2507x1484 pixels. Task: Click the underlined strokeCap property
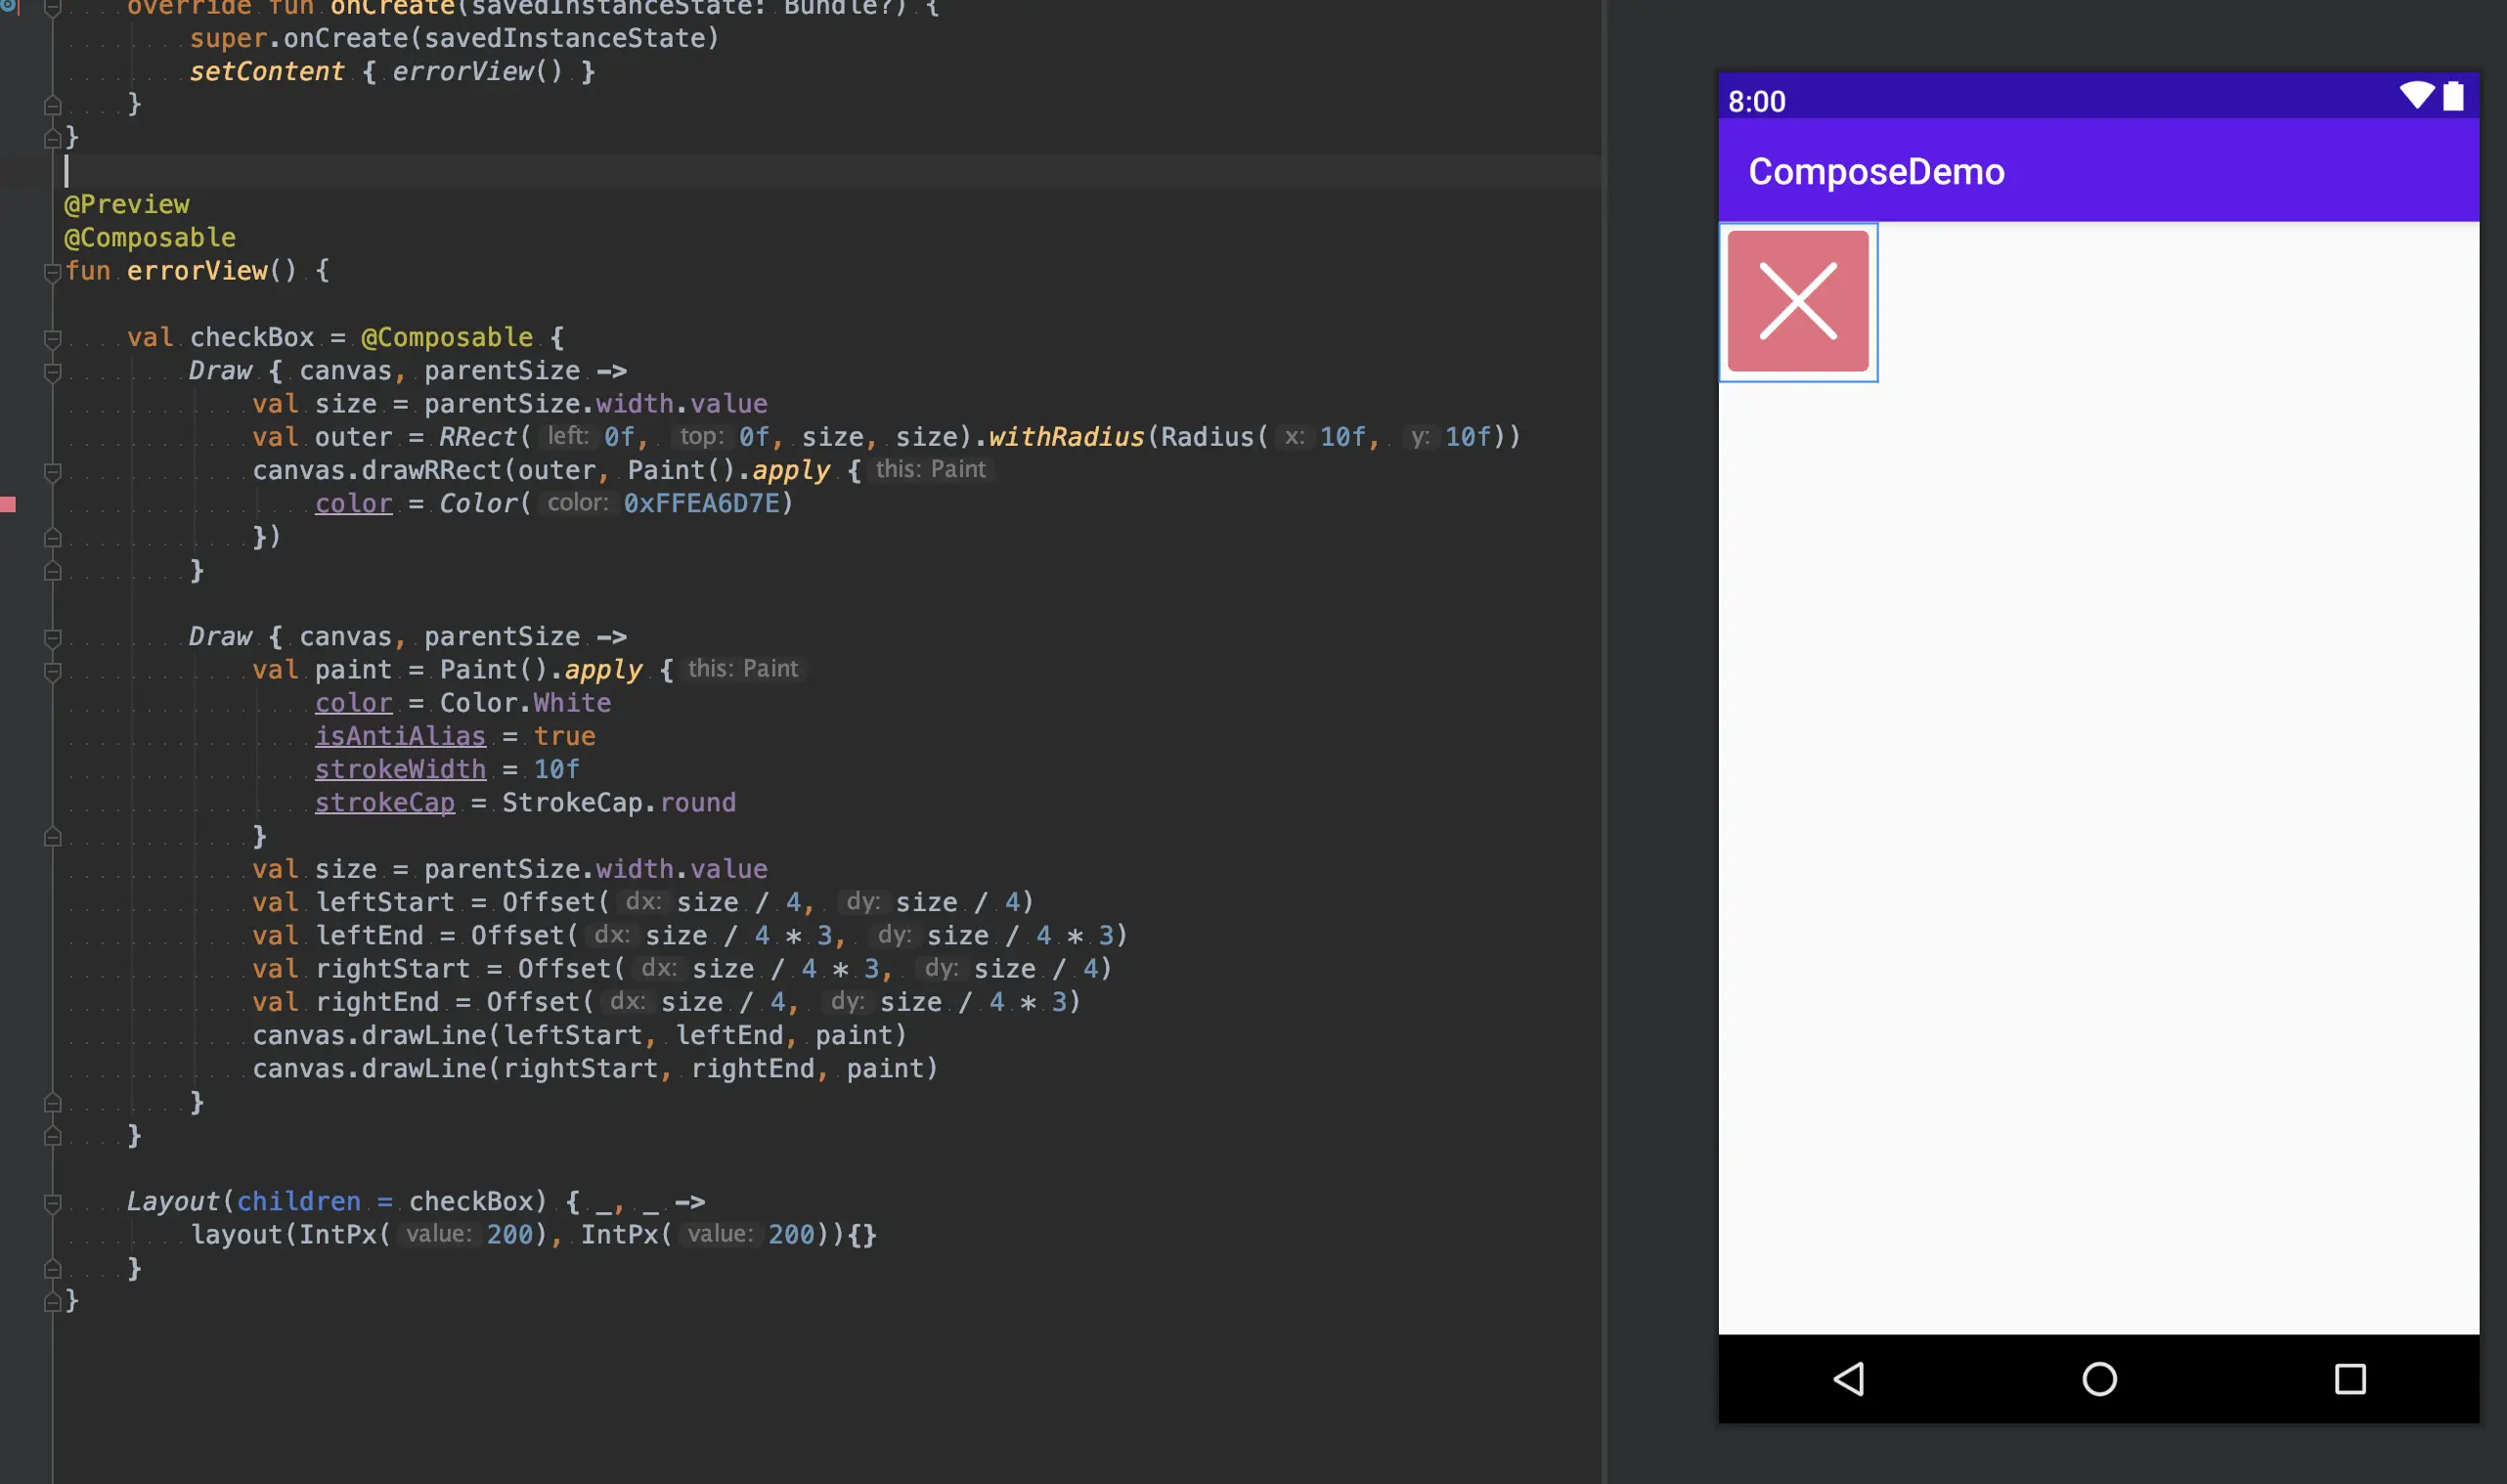[x=385, y=802]
